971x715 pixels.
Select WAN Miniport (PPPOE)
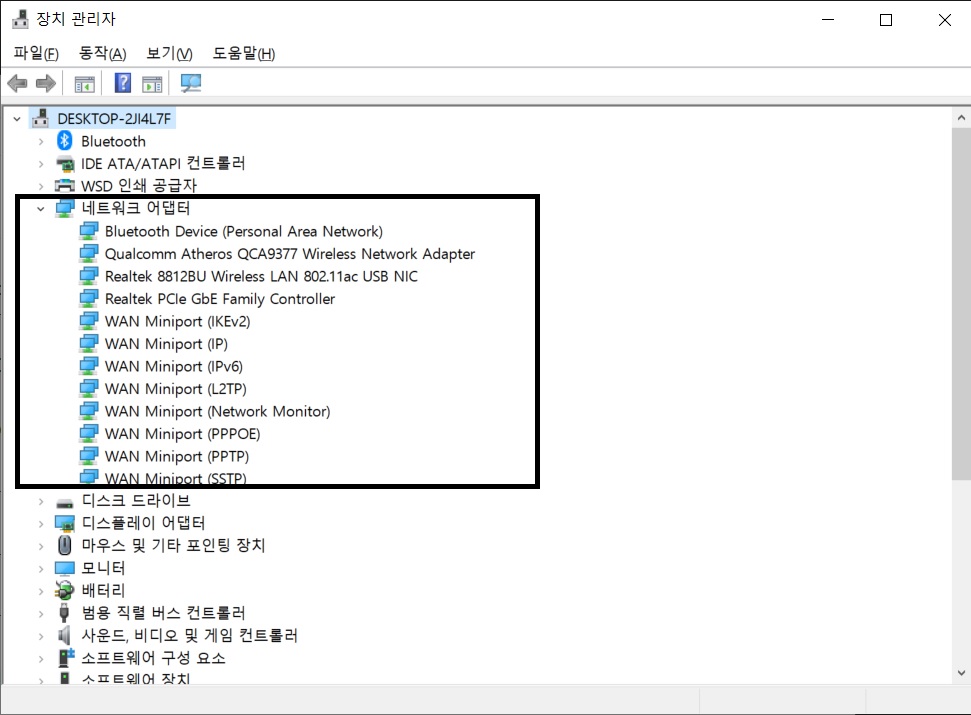(182, 433)
